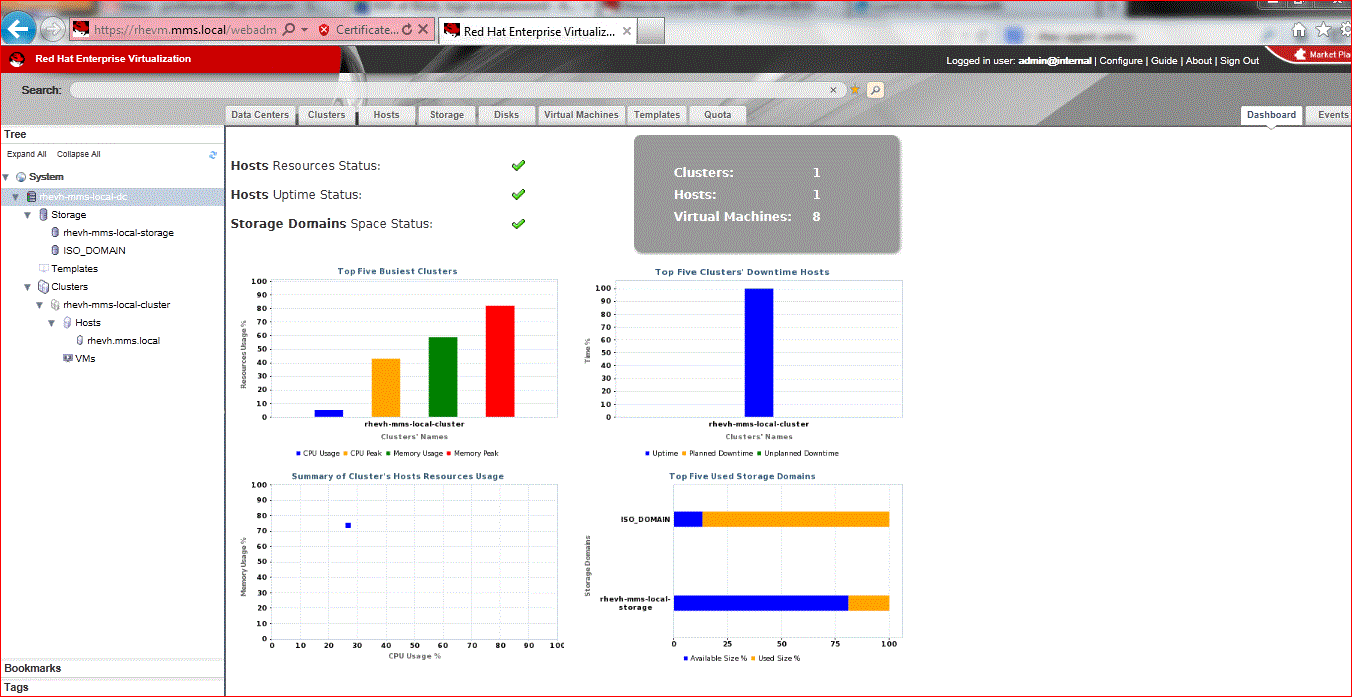Click the blue Uptime bar in downtime chart
The image size is (1352, 697).
coord(759,352)
